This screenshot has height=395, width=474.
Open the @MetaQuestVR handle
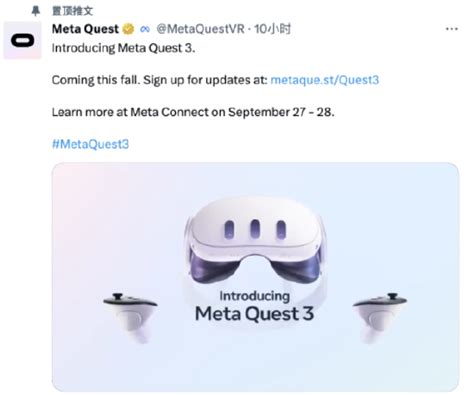coord(200,29)
